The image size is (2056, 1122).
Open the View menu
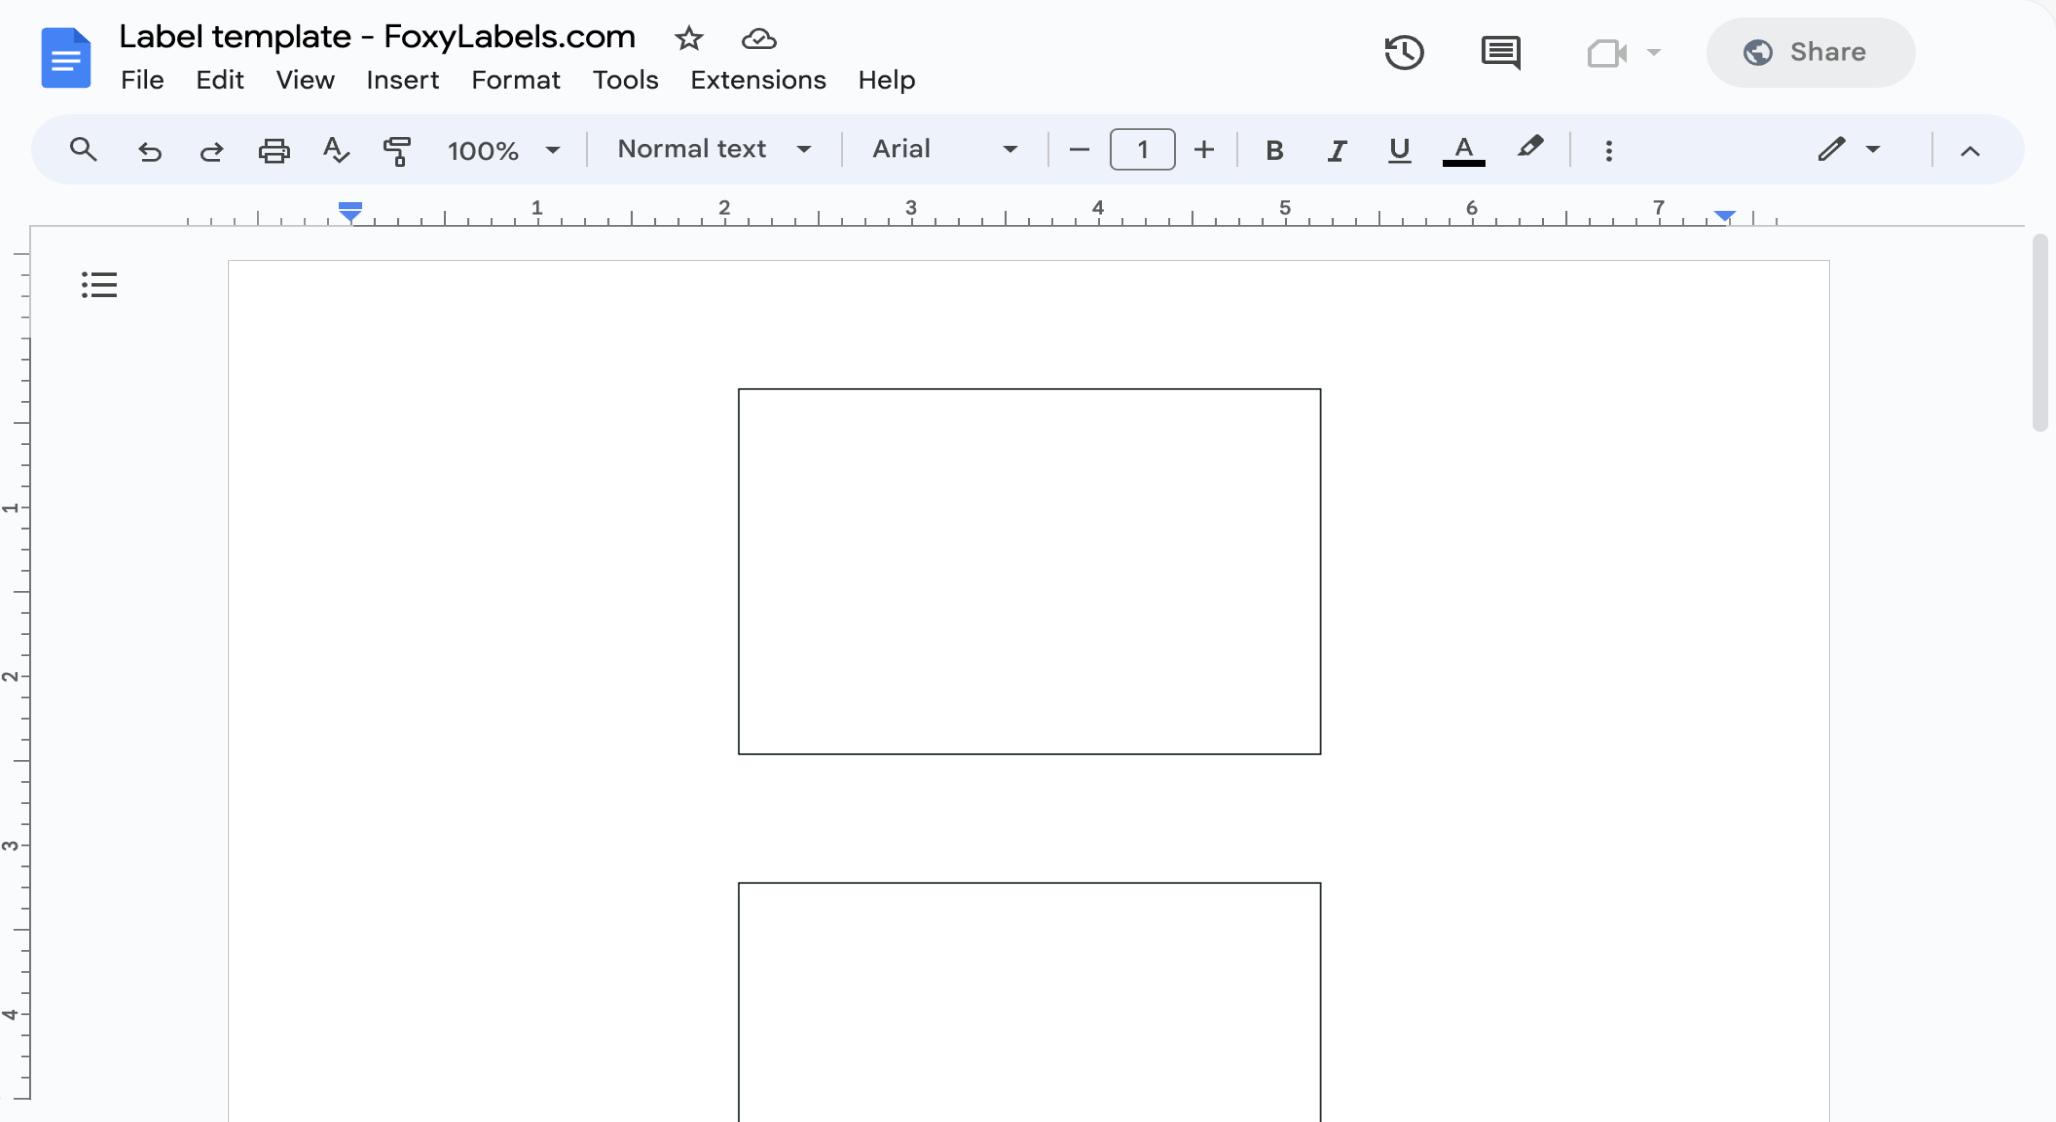click(x=305, y=80)
